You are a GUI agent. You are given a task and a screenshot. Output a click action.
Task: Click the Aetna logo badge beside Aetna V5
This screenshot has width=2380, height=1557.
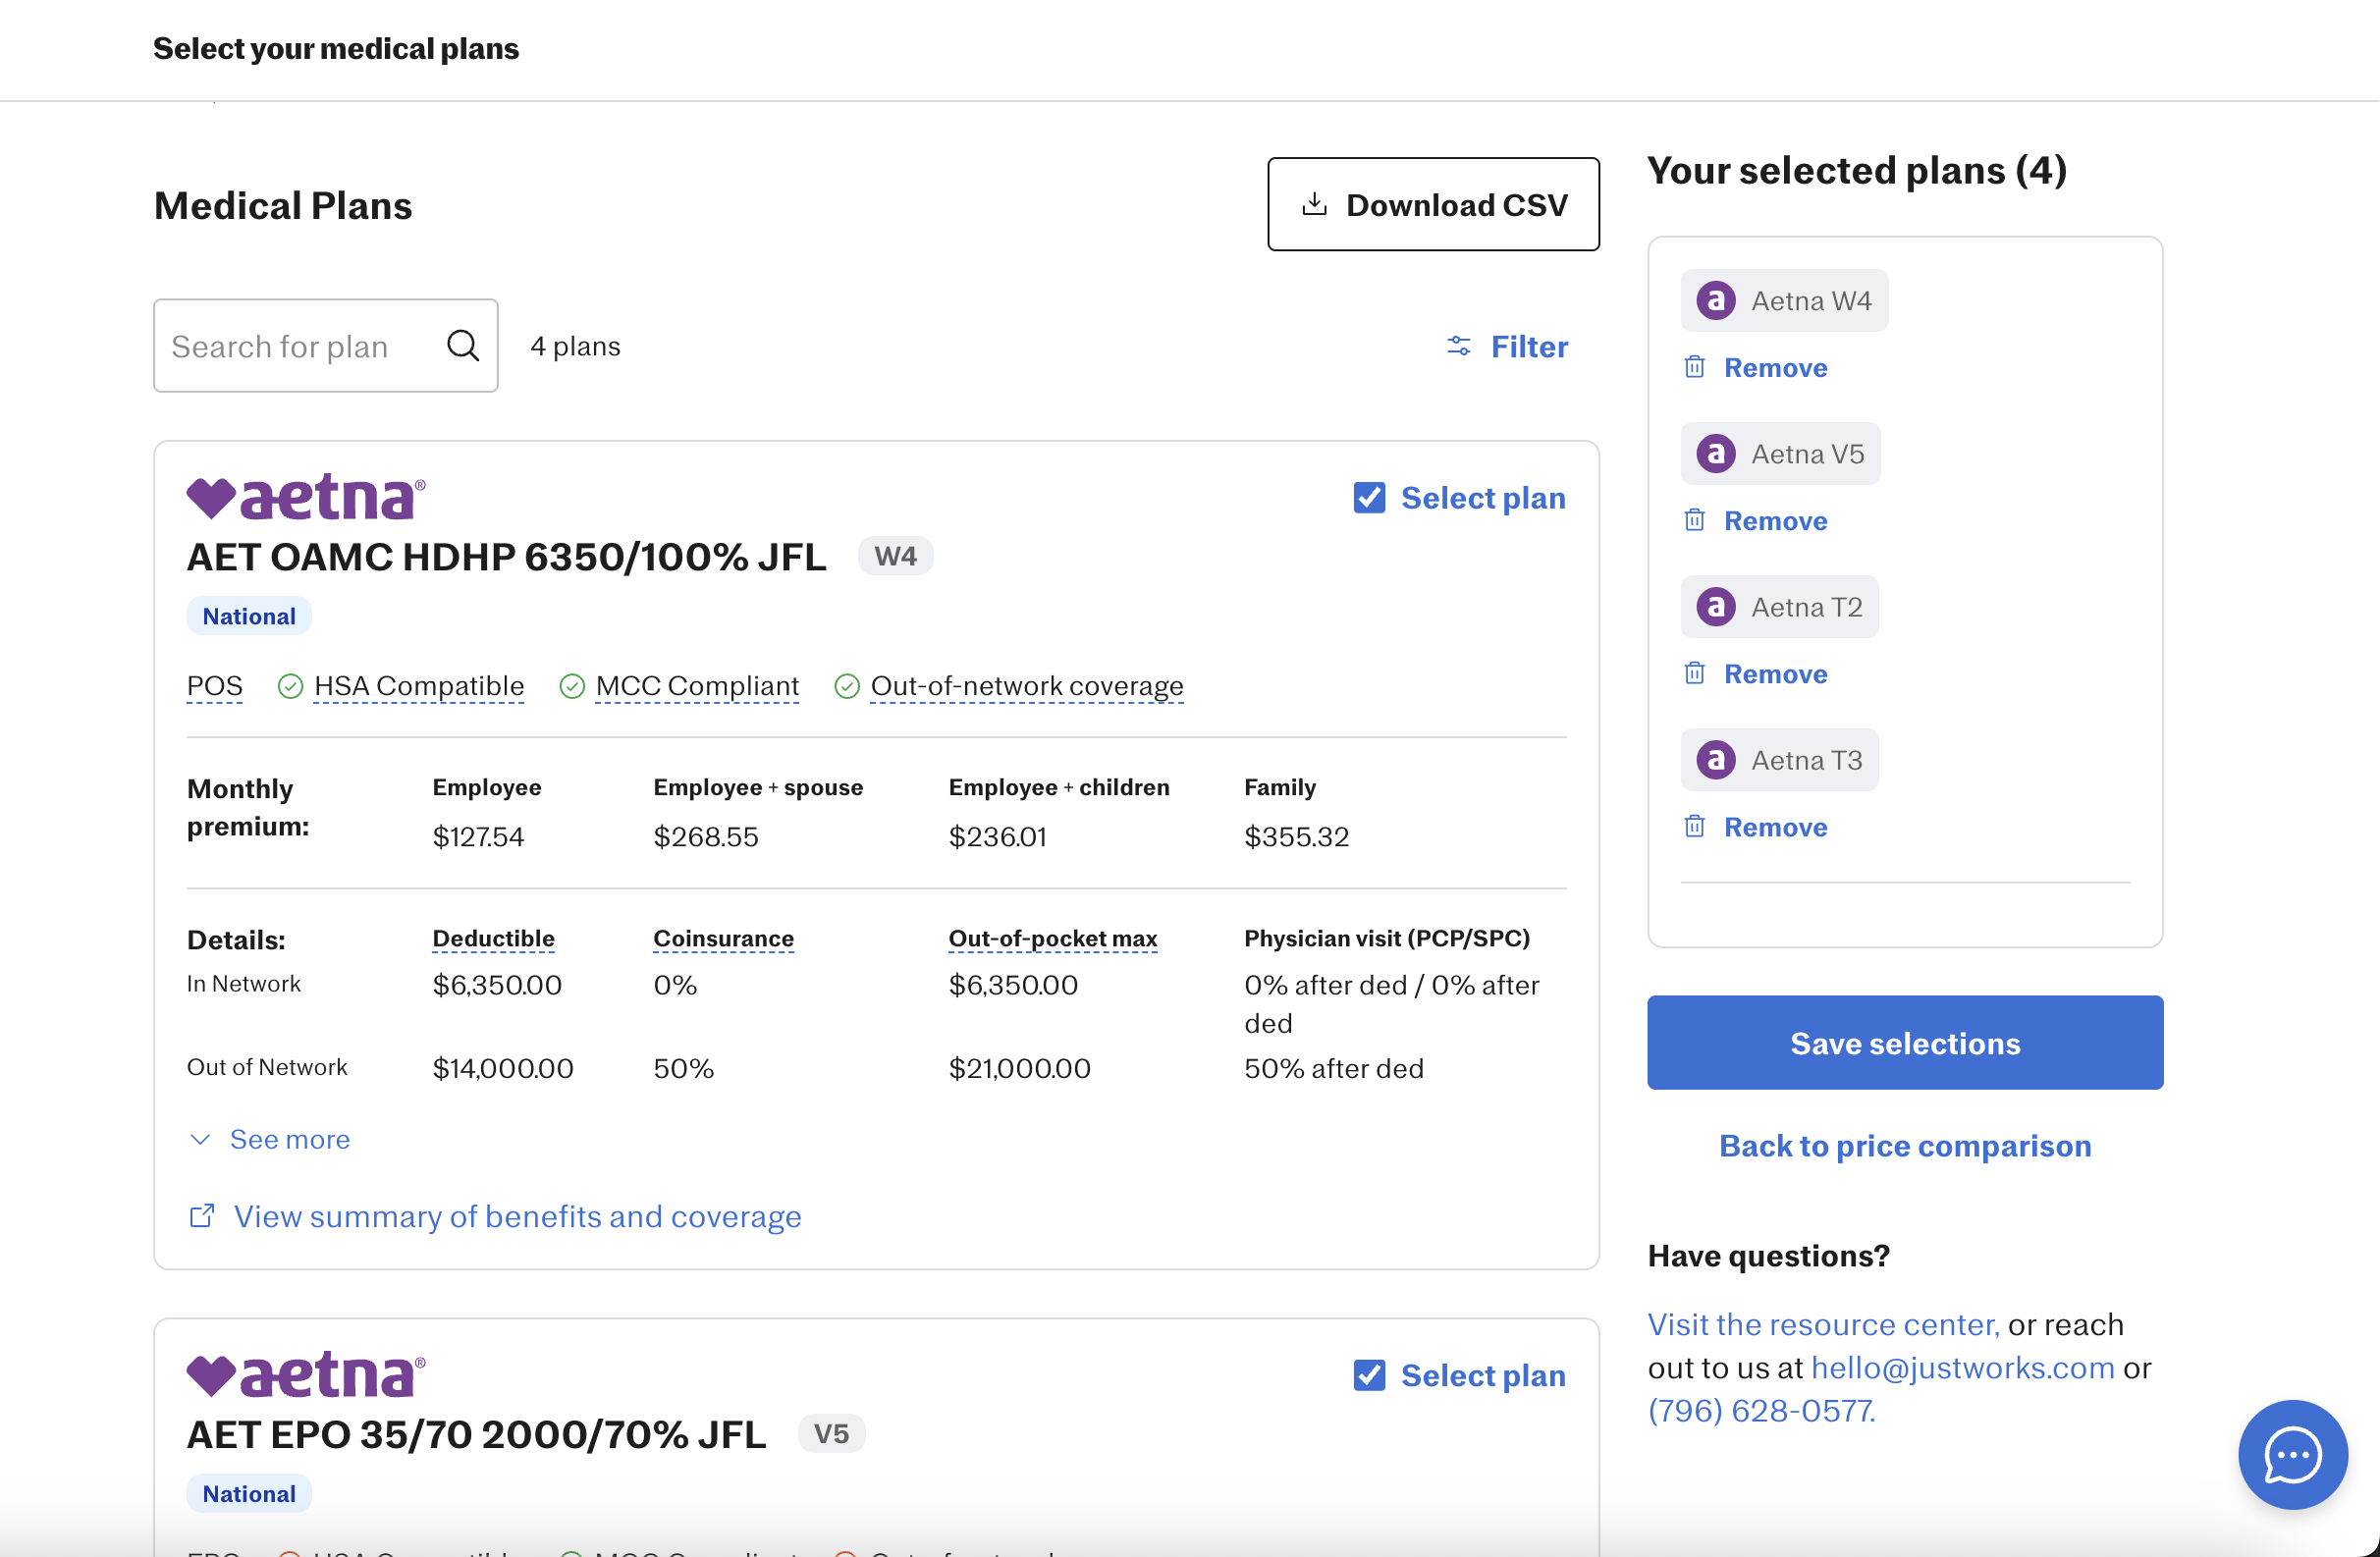pyautogui.click(x=1716, y=453)
